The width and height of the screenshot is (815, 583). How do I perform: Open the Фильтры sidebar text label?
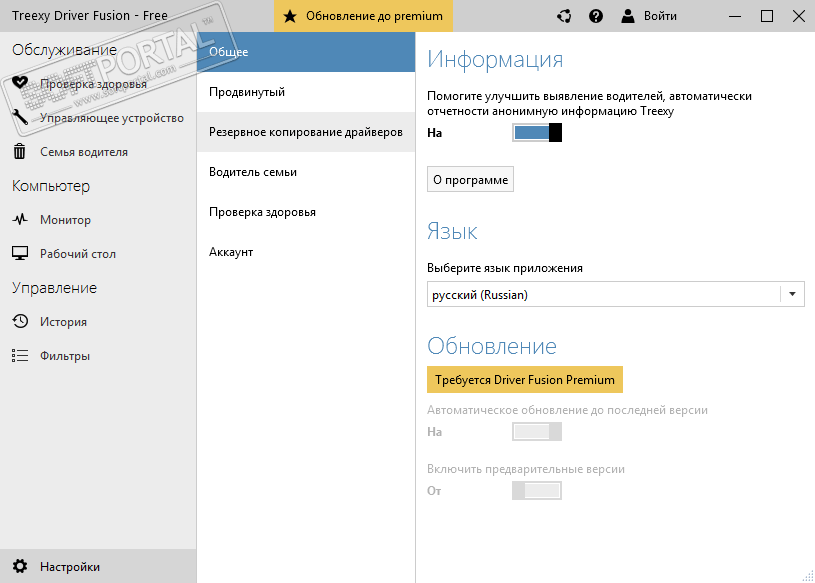tap(65, 356)
